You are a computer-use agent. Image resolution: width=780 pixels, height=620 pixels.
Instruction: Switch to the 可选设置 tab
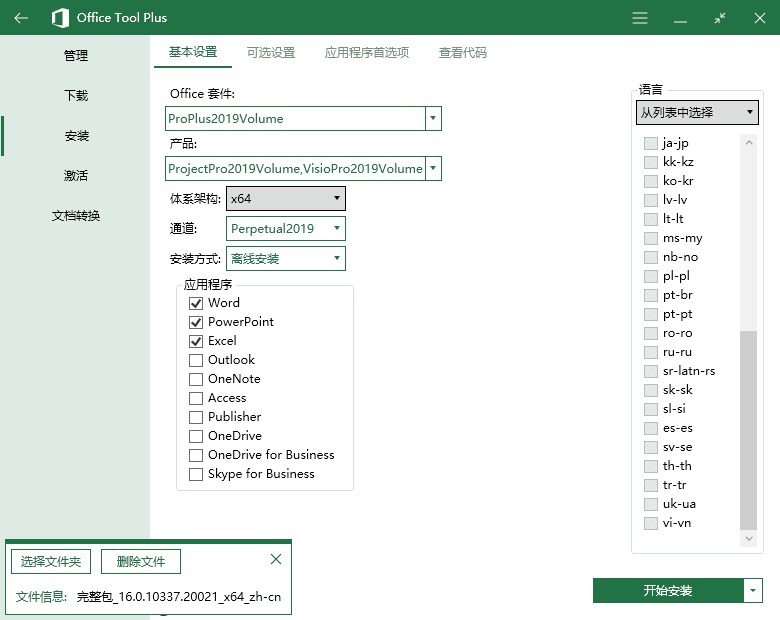(x=271, y=52)
